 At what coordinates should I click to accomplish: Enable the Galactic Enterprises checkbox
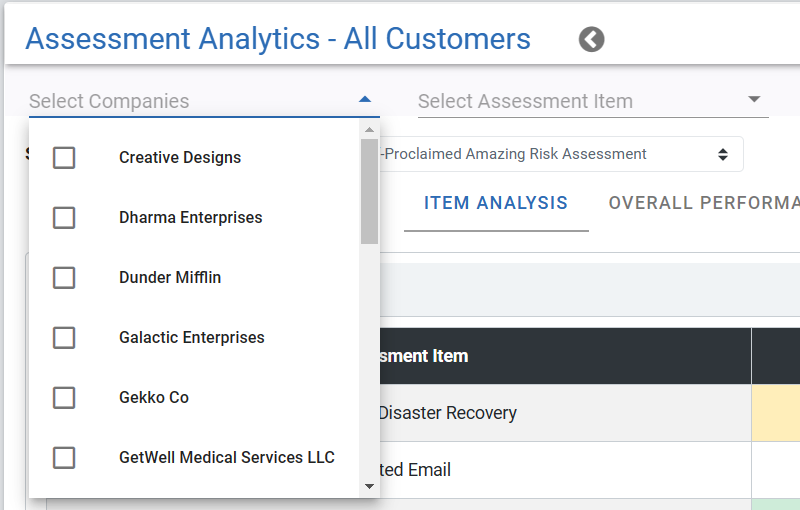[64, 338]
